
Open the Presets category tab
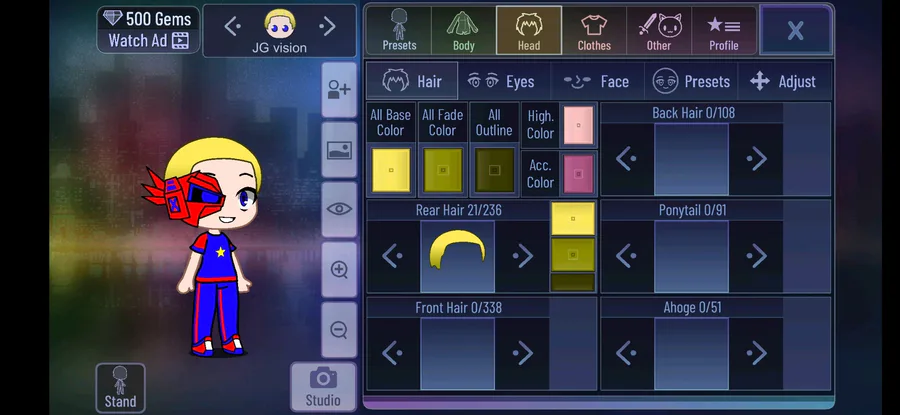coord(399,30)
